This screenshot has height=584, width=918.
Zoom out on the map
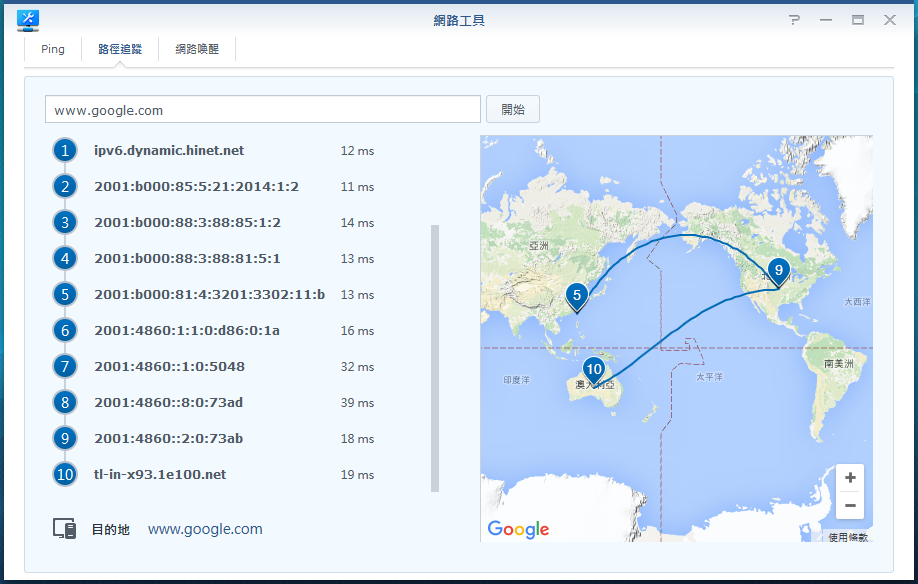click(850, 505)
